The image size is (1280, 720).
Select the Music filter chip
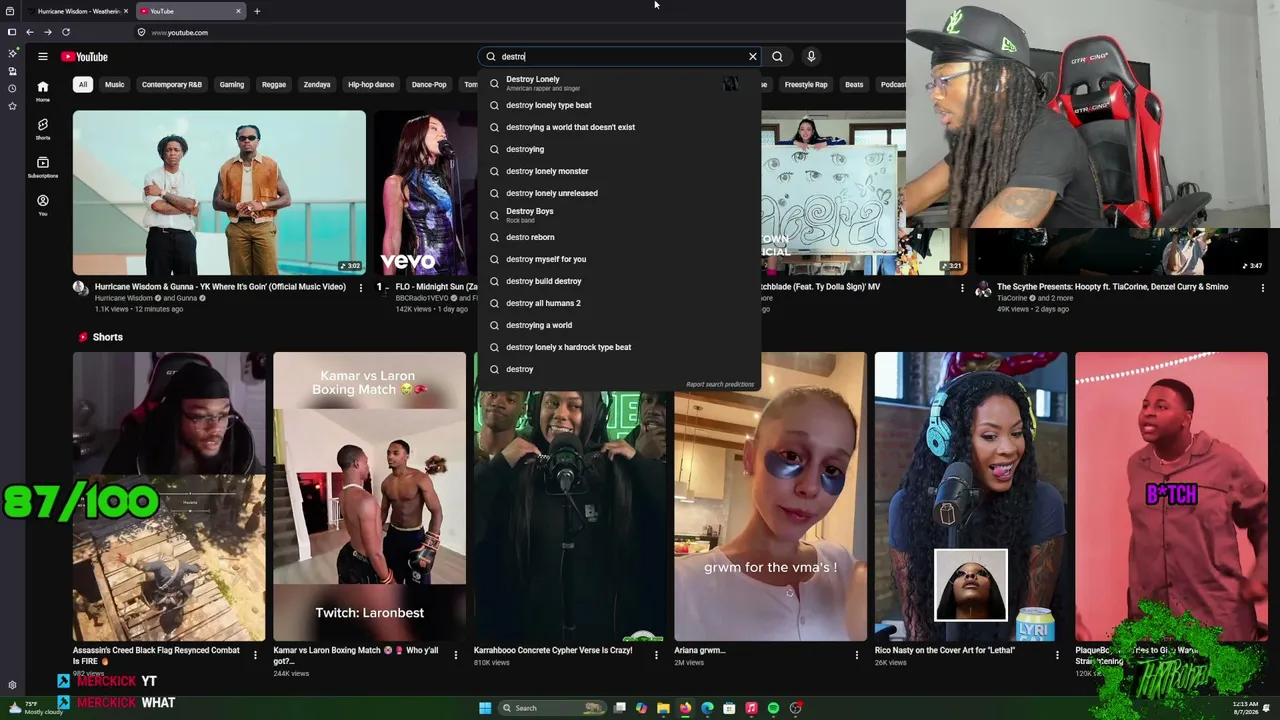115,85
